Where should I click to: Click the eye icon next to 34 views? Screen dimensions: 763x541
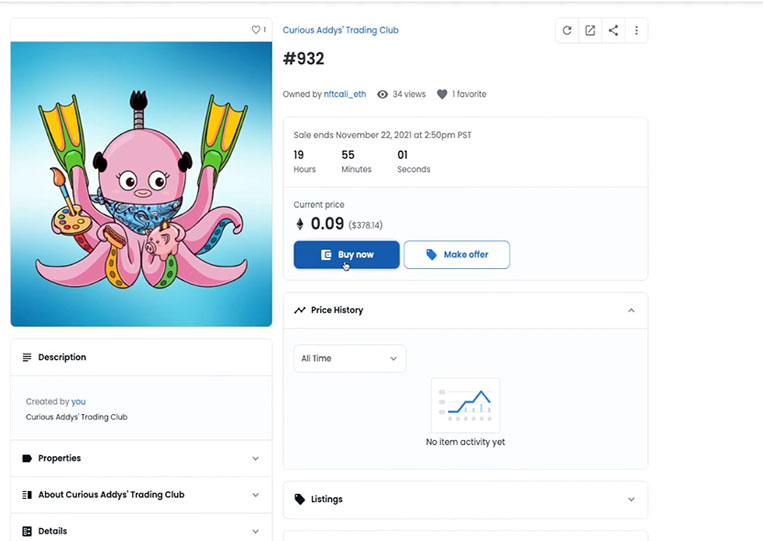[x=382, y=94]
